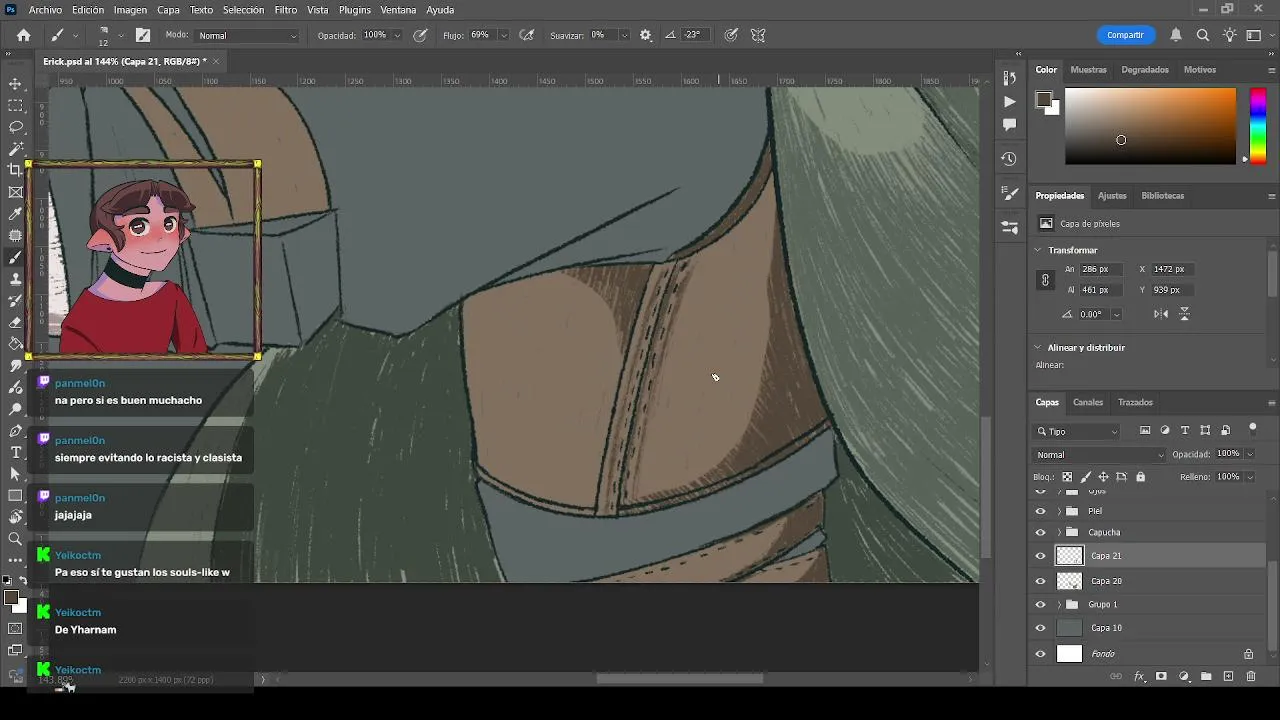Open the Flujo dropdown arrow

(x=502, y=35)
